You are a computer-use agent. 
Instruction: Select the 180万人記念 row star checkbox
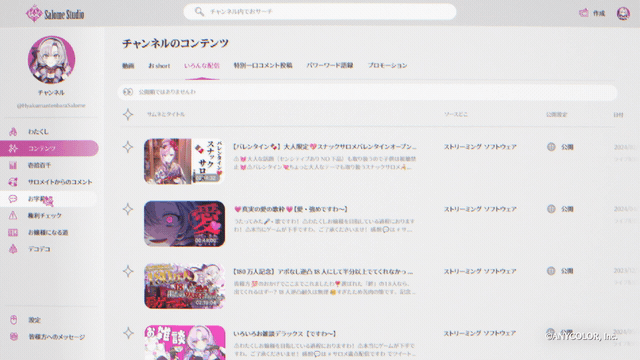[x=128, y=271]
